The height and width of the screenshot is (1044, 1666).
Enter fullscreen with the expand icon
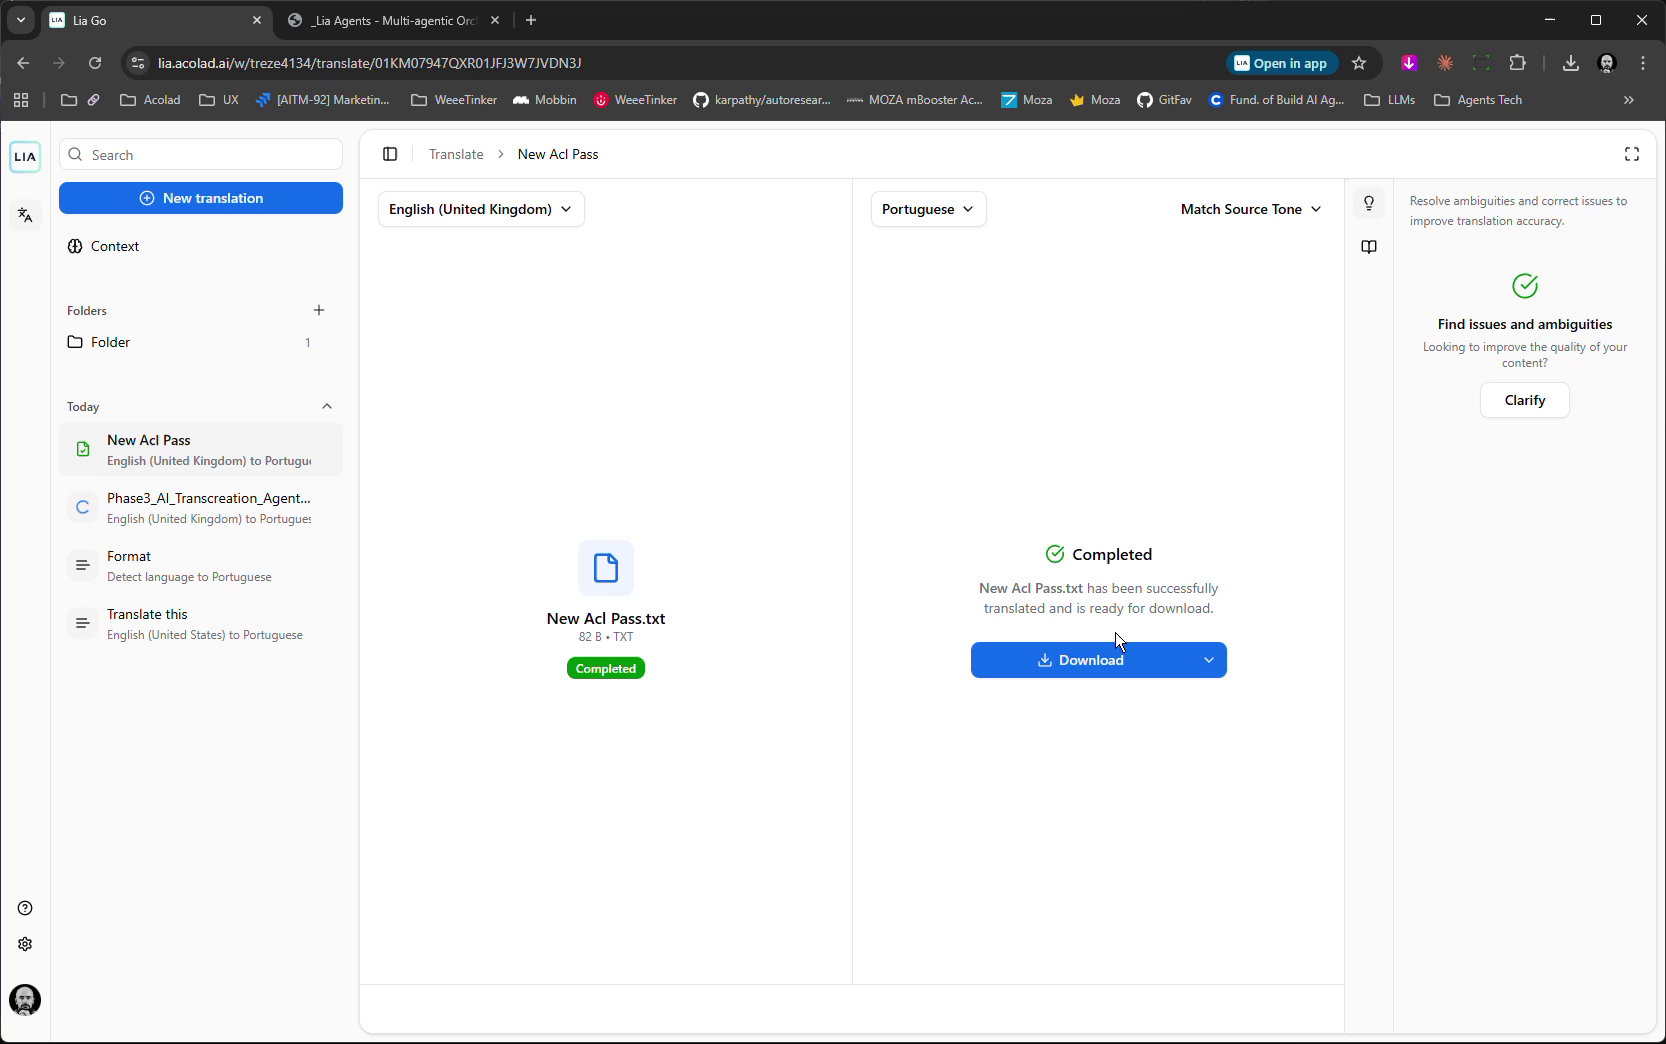[x=1631, y=154]
